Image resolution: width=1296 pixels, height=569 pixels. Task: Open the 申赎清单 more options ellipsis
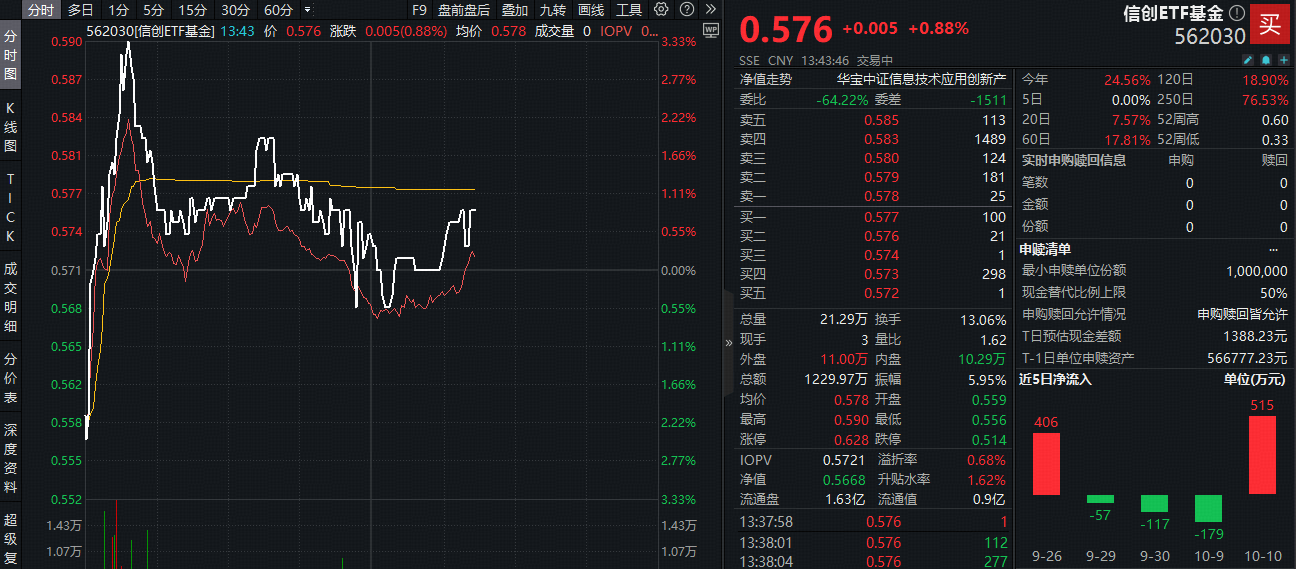tap(1273, 249)
